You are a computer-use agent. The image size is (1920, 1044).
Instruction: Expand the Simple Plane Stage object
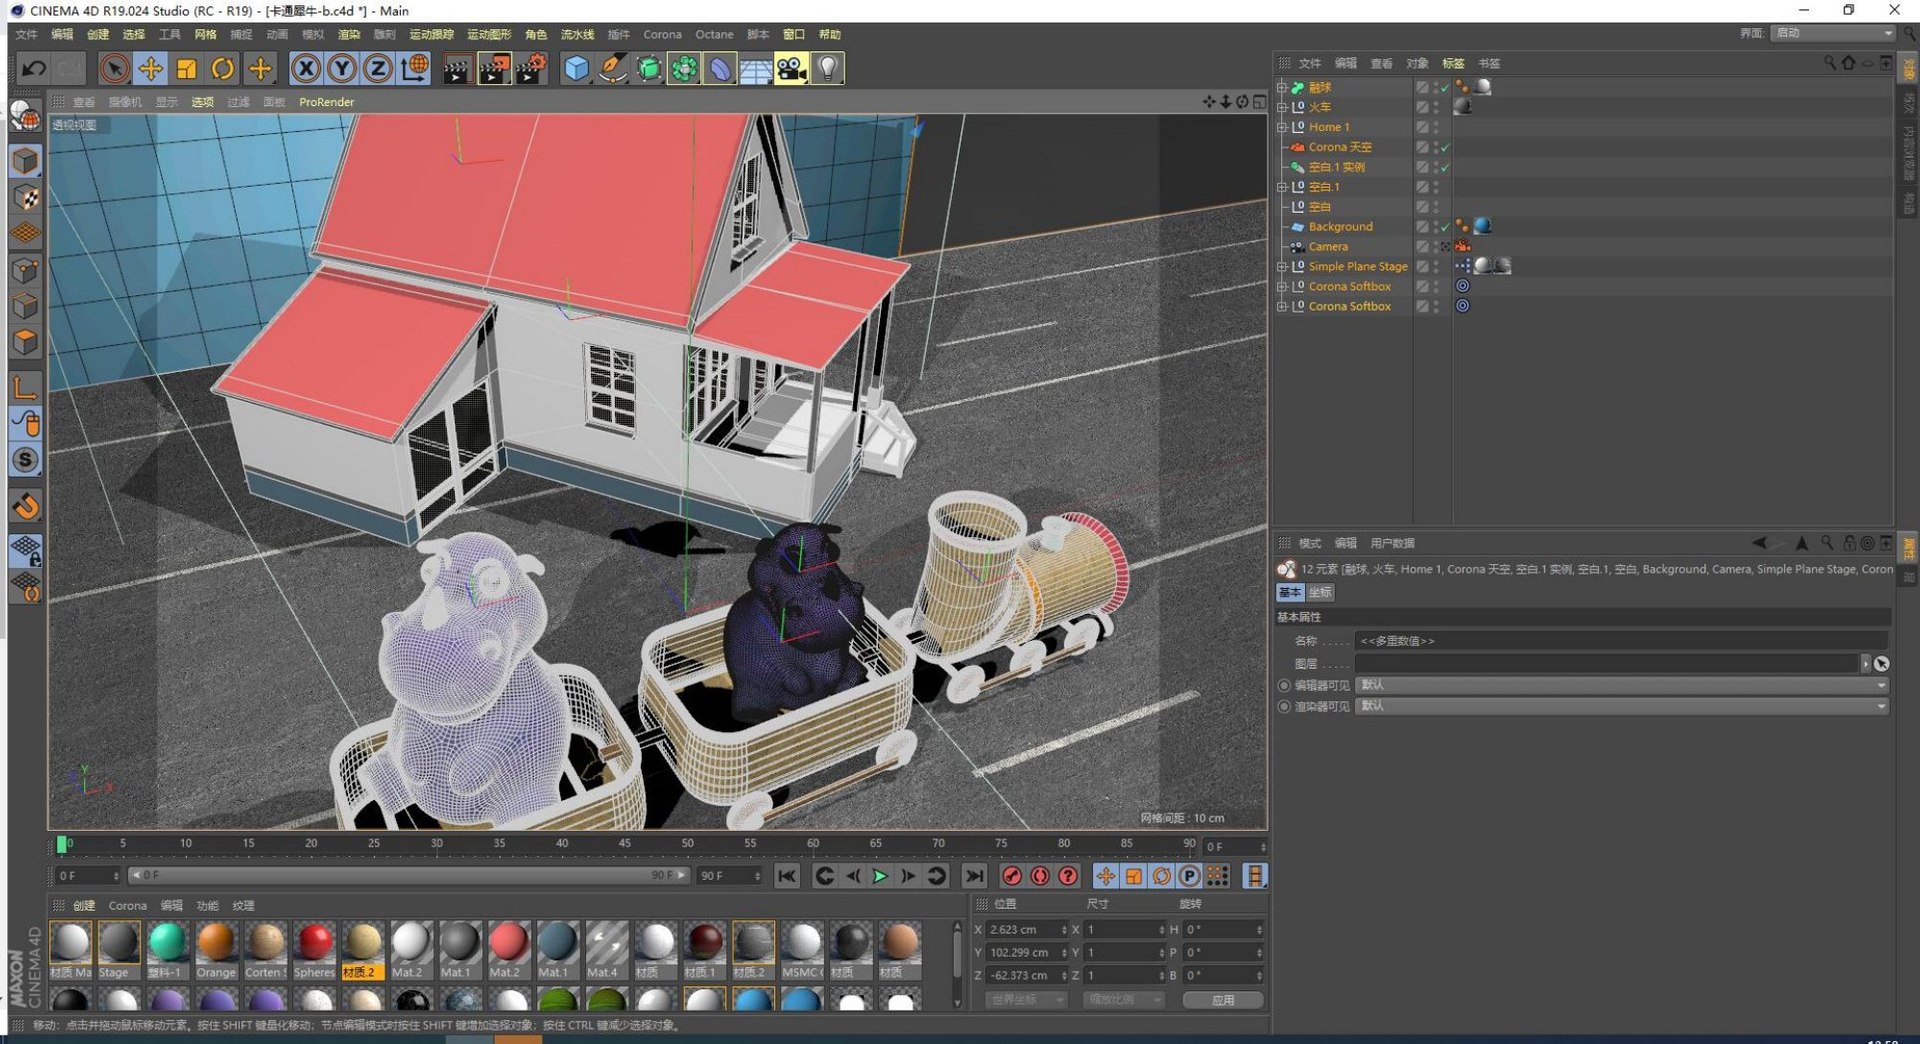(x=1282, y=267)
